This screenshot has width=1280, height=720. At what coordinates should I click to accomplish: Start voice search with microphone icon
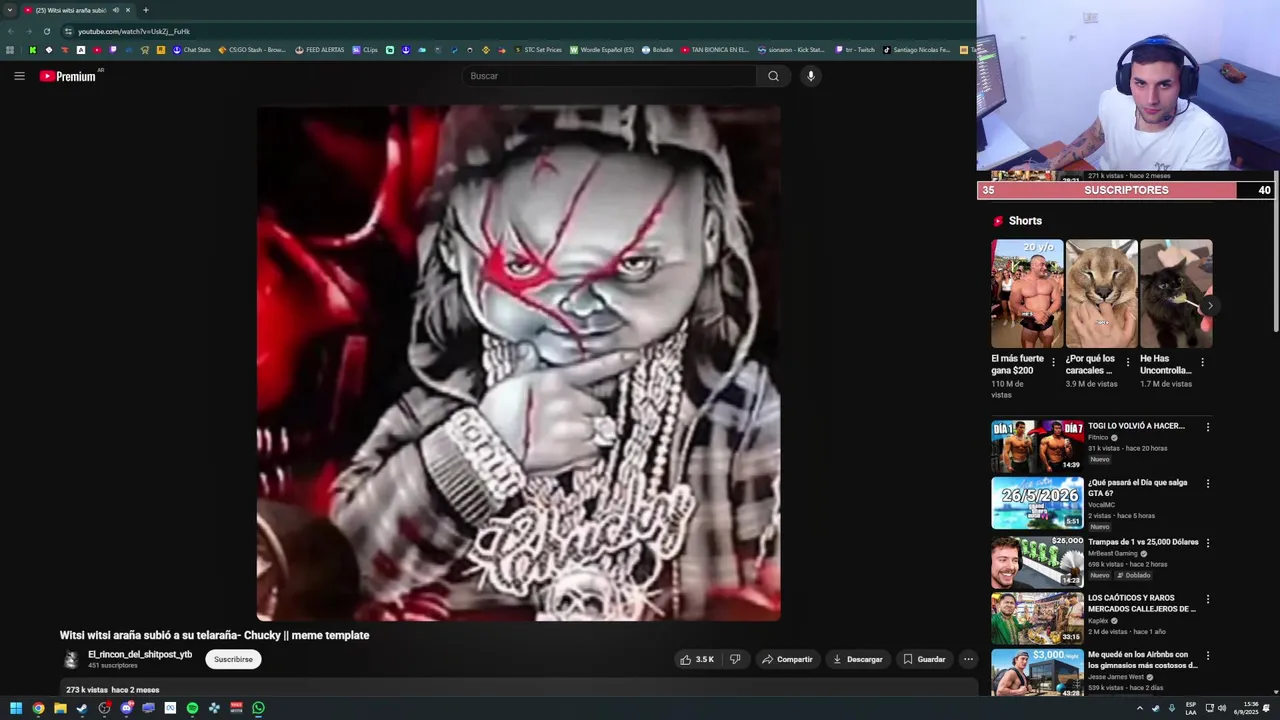click(x=811, y=76)
